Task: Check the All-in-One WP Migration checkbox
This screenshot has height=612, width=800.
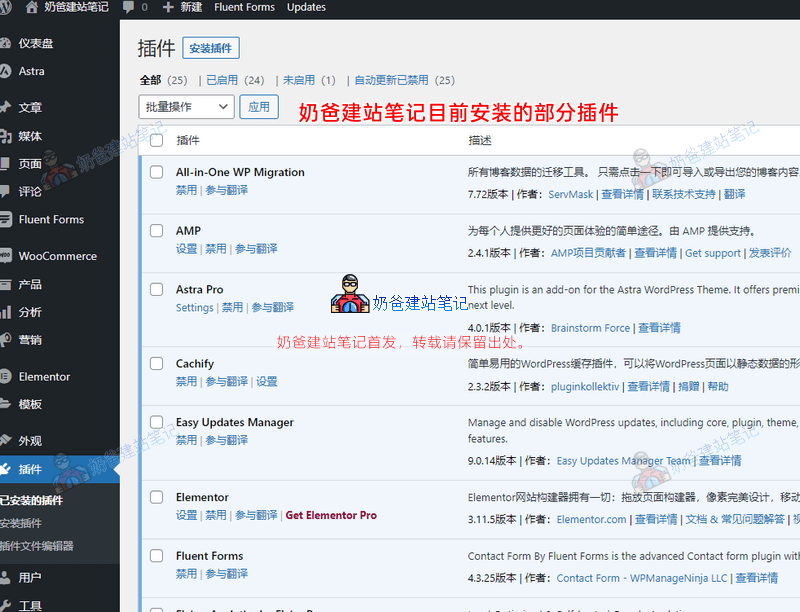Action: point(156,172)
